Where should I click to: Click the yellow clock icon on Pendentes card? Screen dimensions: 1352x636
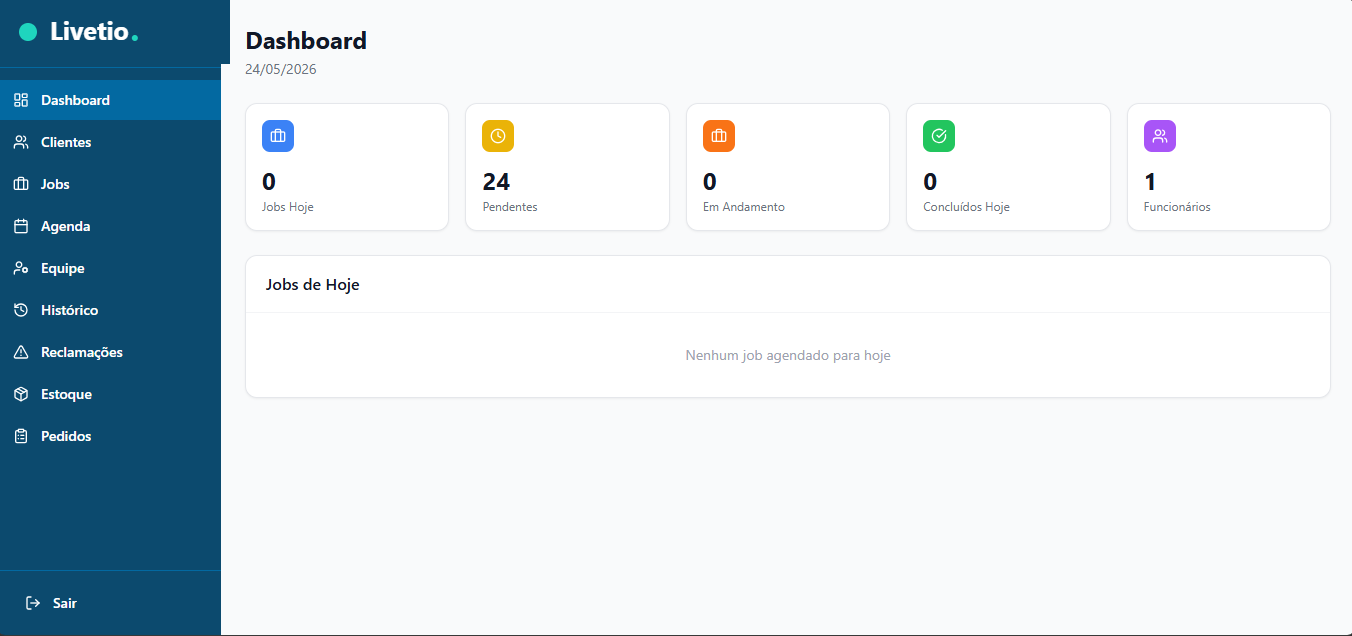tap(498, 136)
